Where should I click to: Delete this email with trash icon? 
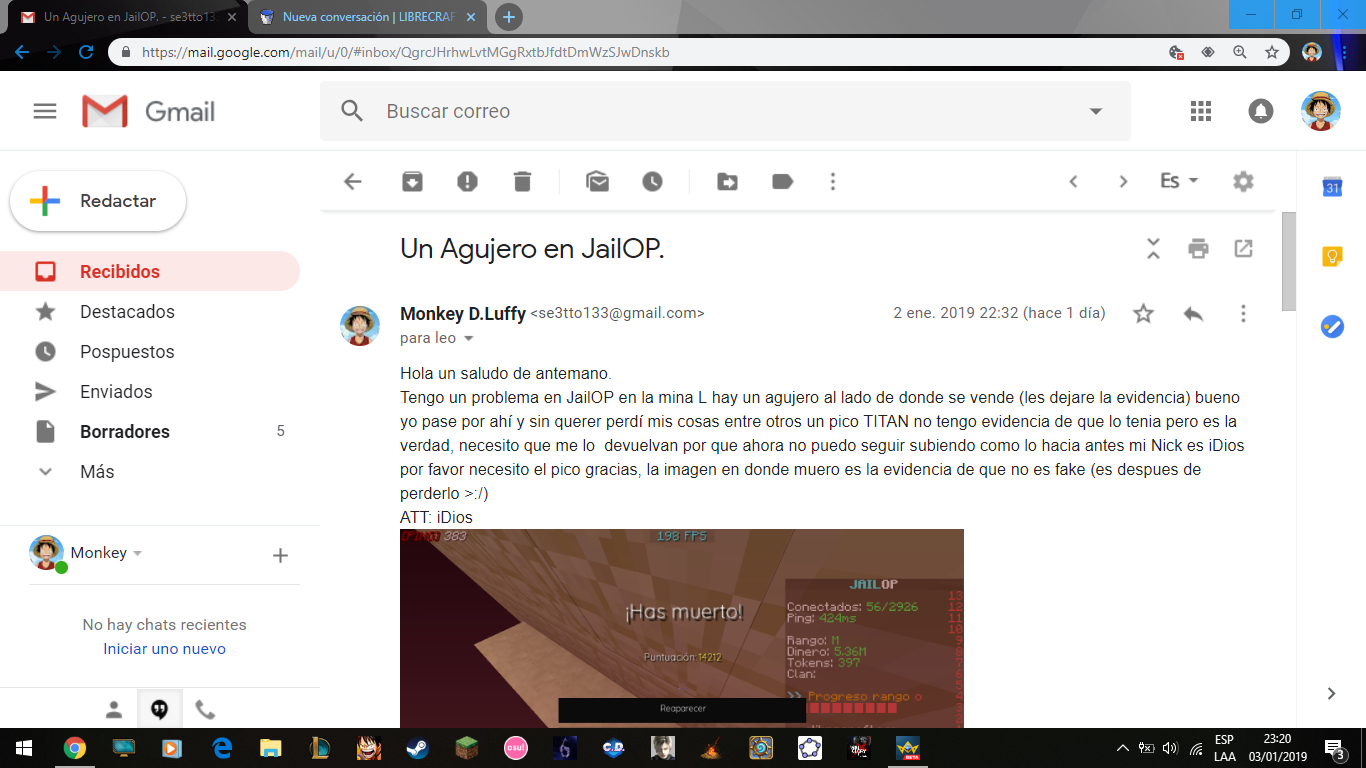pyautogui.click(x=522, y=181)
